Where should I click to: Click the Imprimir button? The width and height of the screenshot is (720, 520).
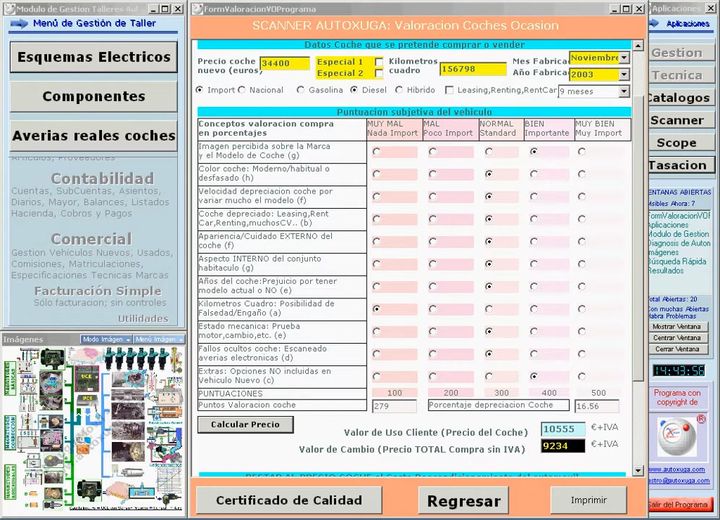click(x=589, y=500)
